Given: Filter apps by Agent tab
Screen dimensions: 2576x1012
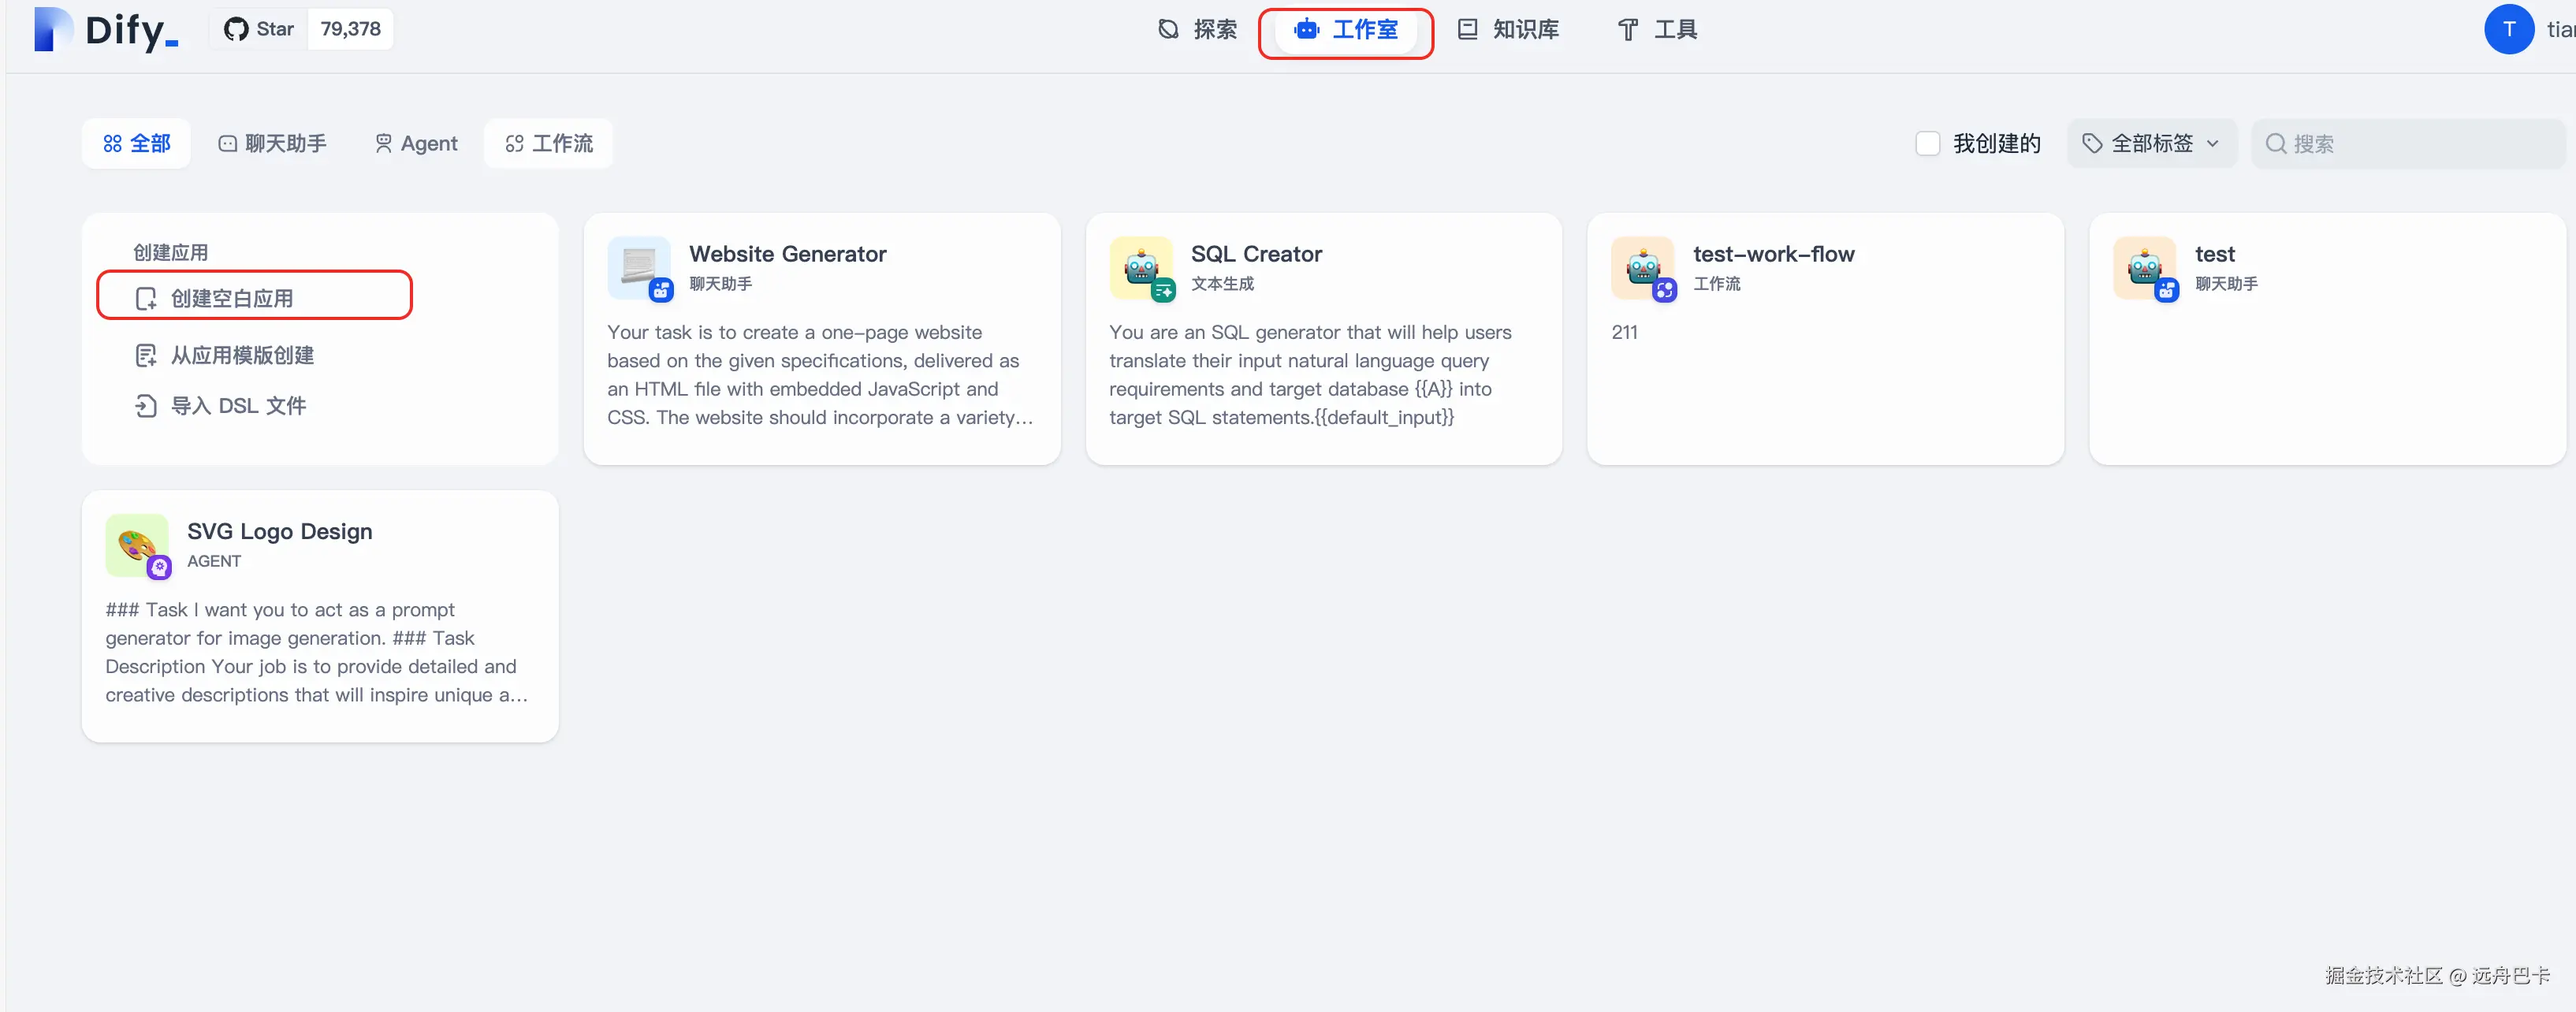Looking at the screenshot, I should coord(416,144).
